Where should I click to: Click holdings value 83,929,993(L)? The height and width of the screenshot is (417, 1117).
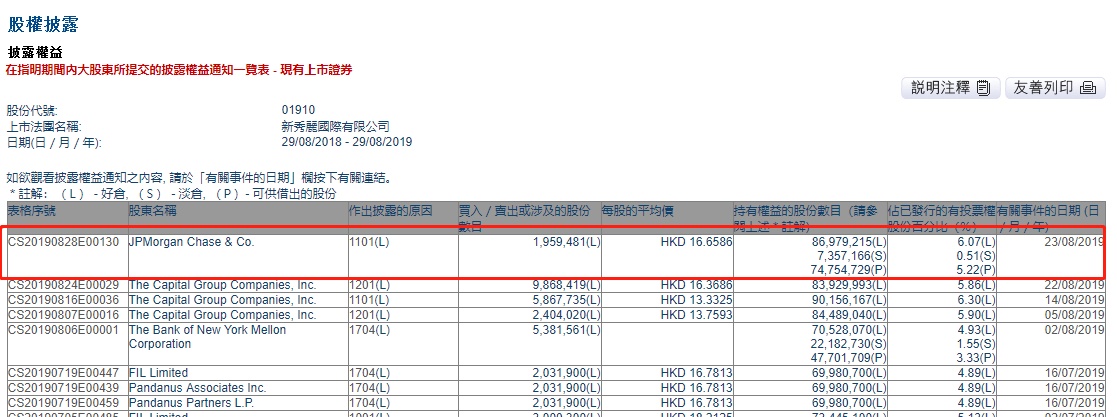click(x=850, y=285)
